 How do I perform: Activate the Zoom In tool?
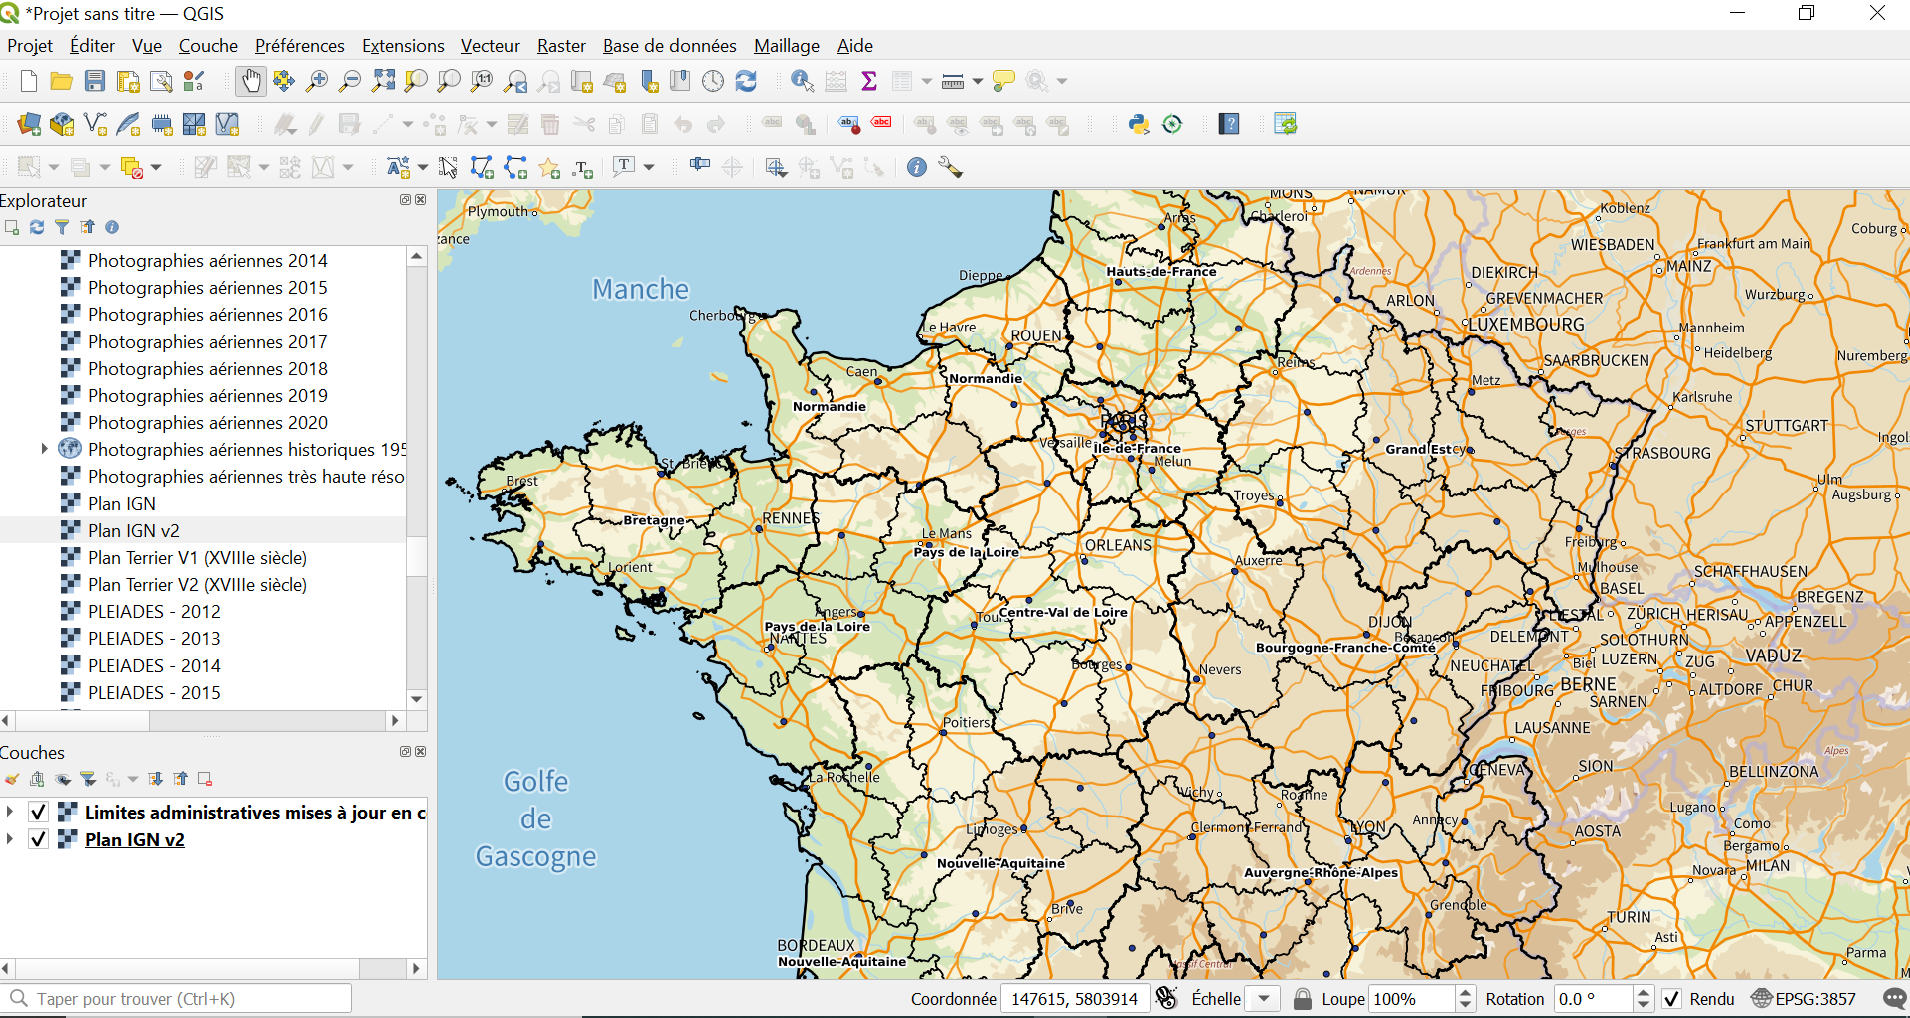click(317, 81)
